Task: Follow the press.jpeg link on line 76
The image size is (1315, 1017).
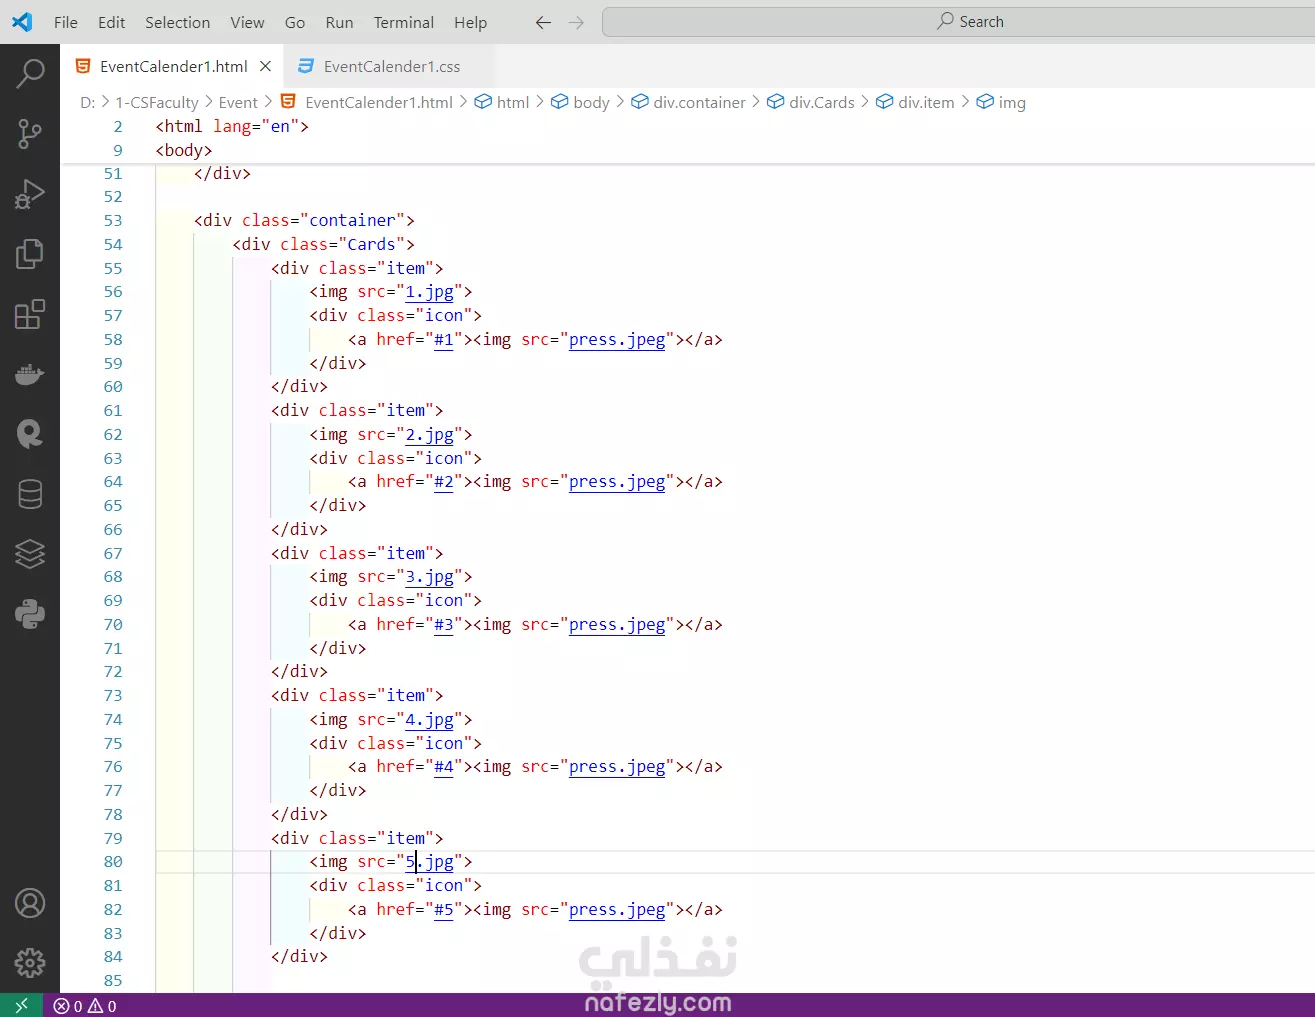Action: click(617, 767)
